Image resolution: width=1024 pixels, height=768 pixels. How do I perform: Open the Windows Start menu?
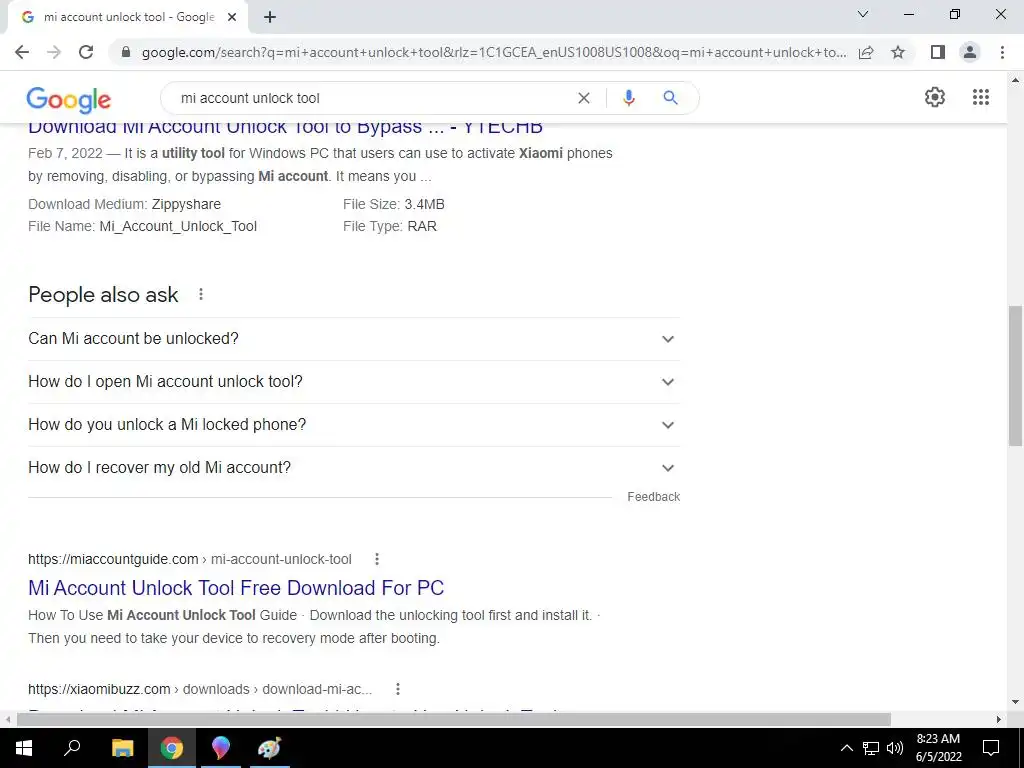(x=24, y=748)
